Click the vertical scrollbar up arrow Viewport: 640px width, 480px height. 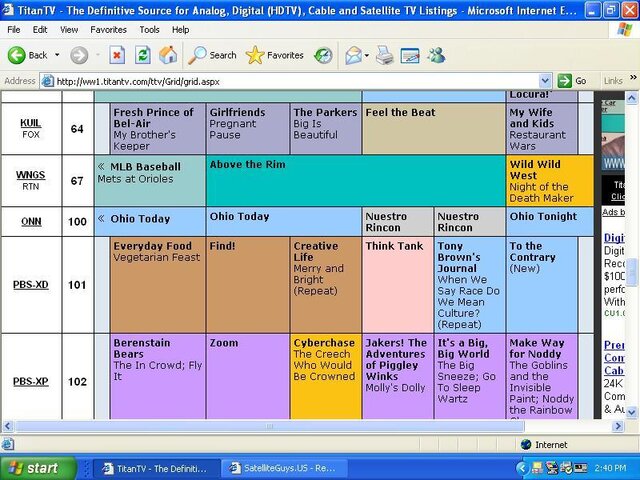pos(631,98)
